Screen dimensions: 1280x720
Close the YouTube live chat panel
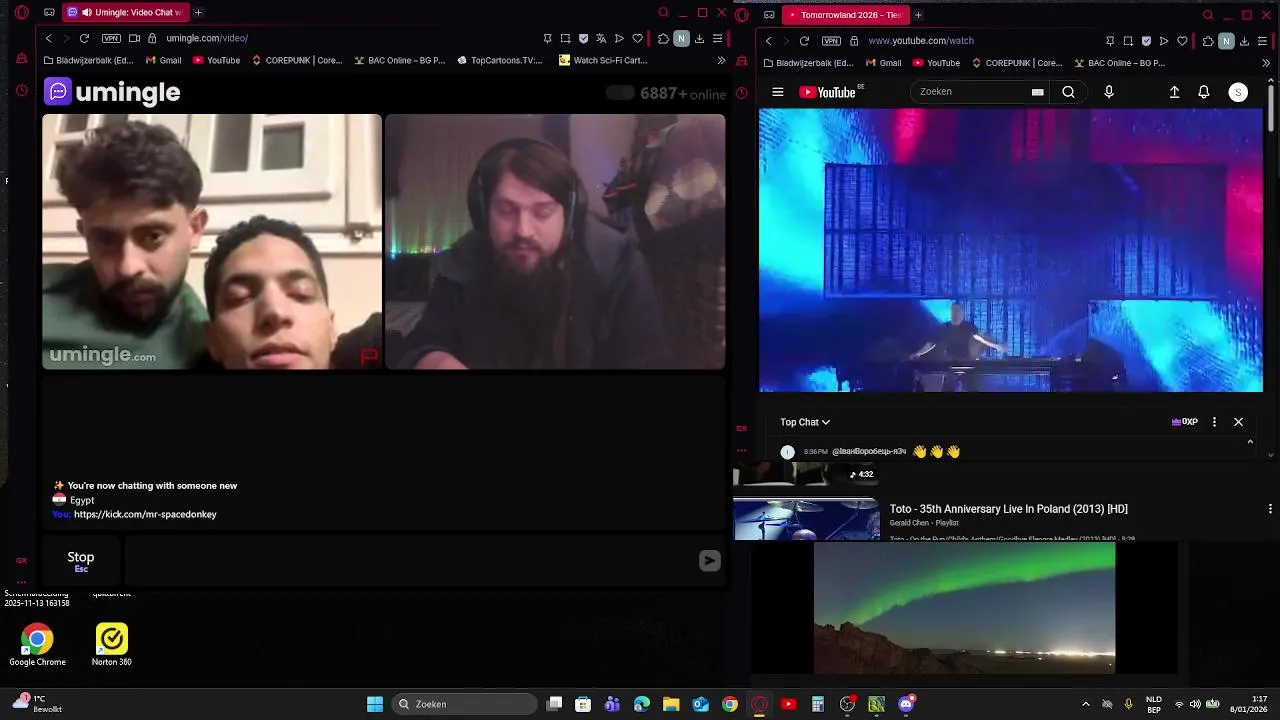point(1238,422)
